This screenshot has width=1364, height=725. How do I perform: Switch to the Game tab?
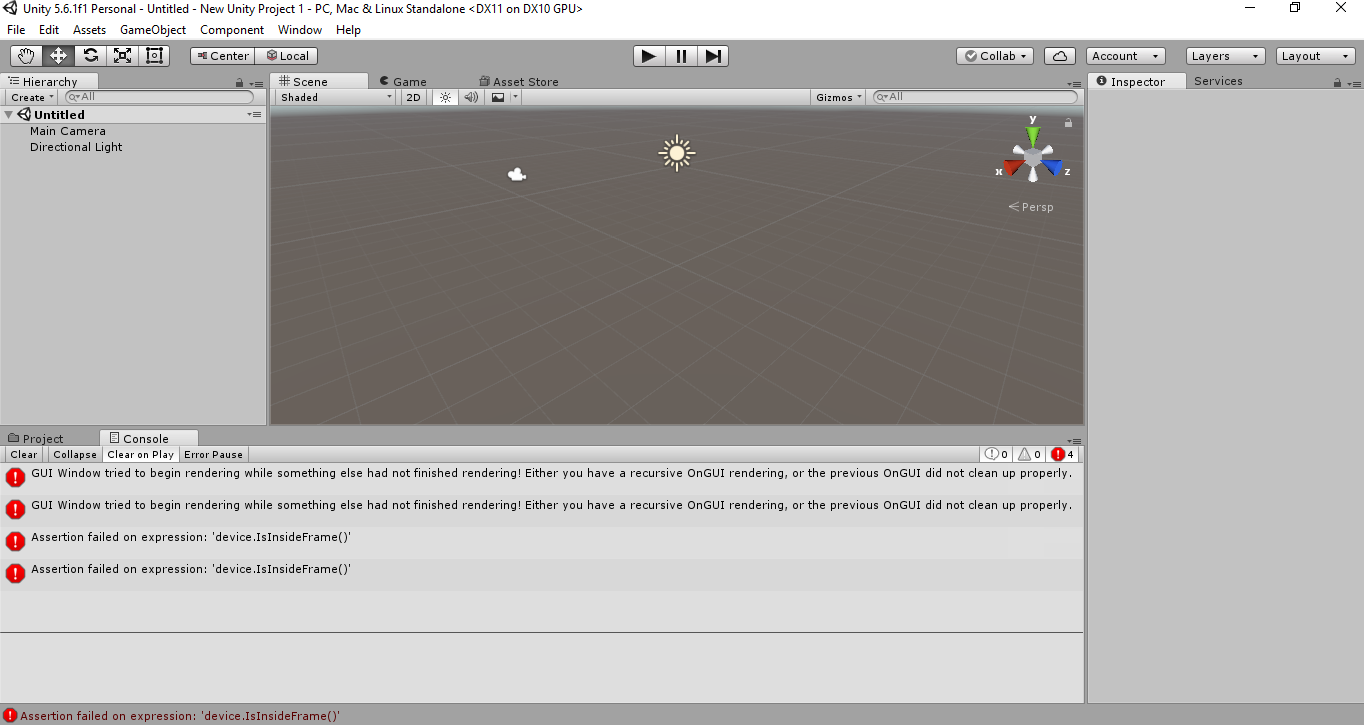(402, 81)
